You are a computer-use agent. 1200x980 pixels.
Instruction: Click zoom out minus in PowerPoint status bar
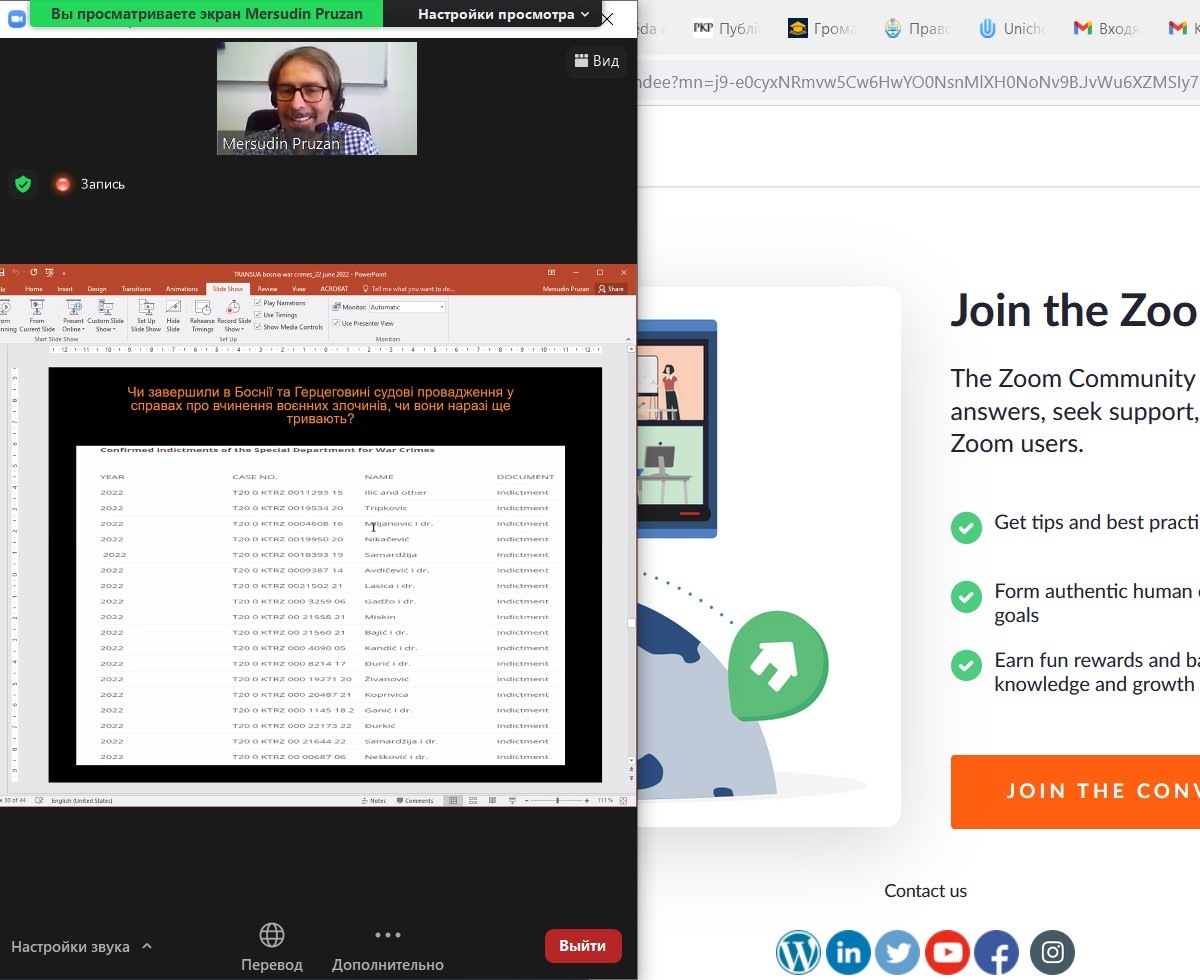(527, 801)
